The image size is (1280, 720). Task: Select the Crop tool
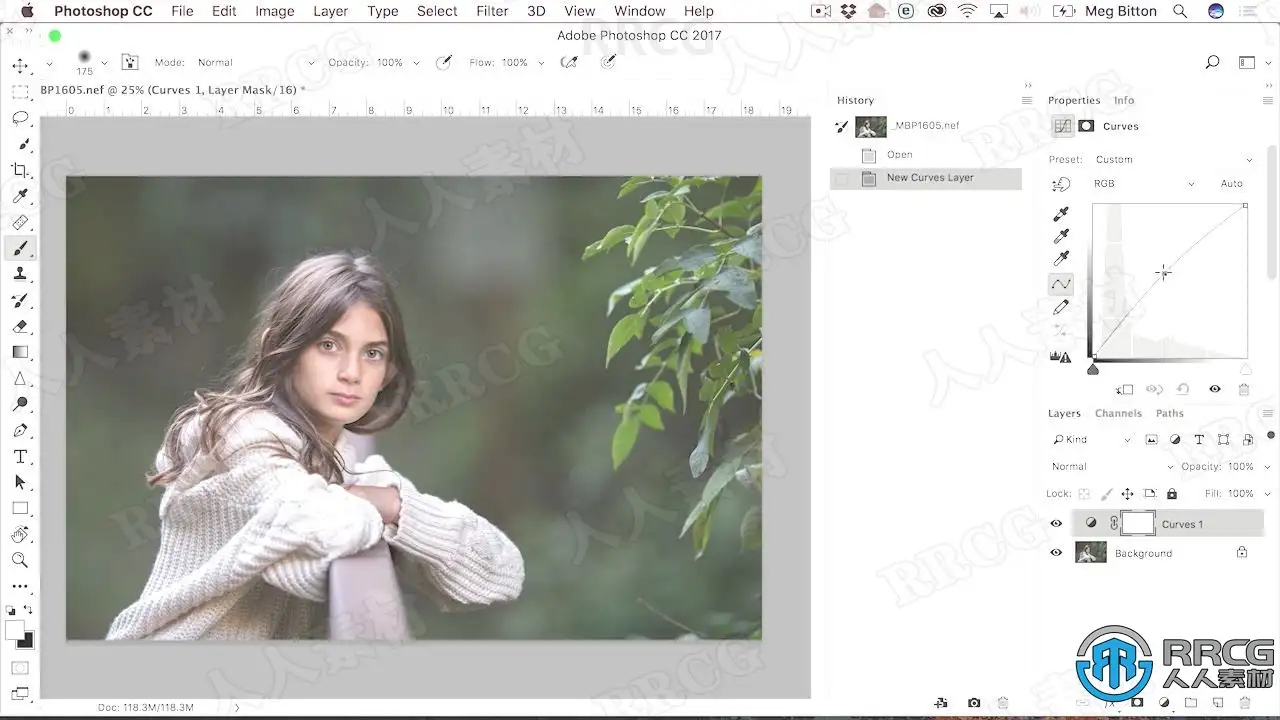coord(20,170)
